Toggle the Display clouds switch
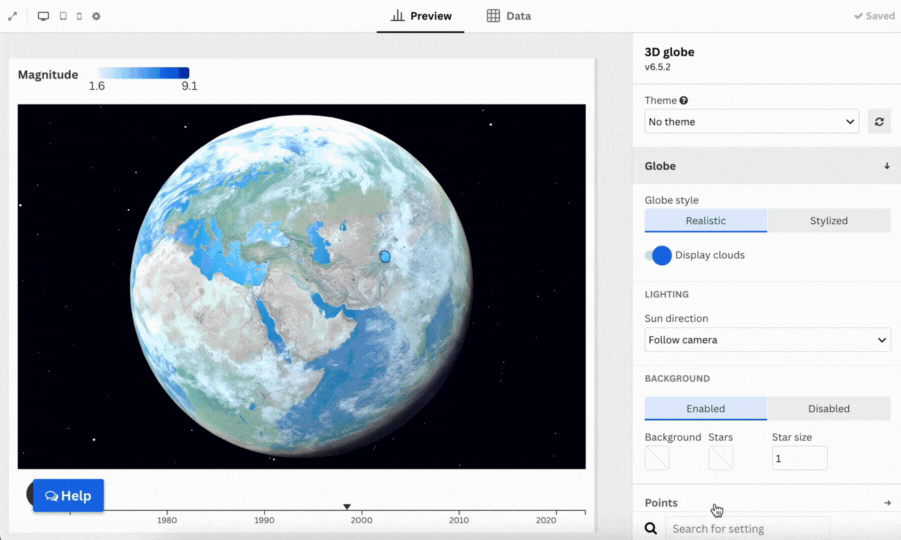The height and width of the screenshot is (540, 901). [x=660, y=255]
